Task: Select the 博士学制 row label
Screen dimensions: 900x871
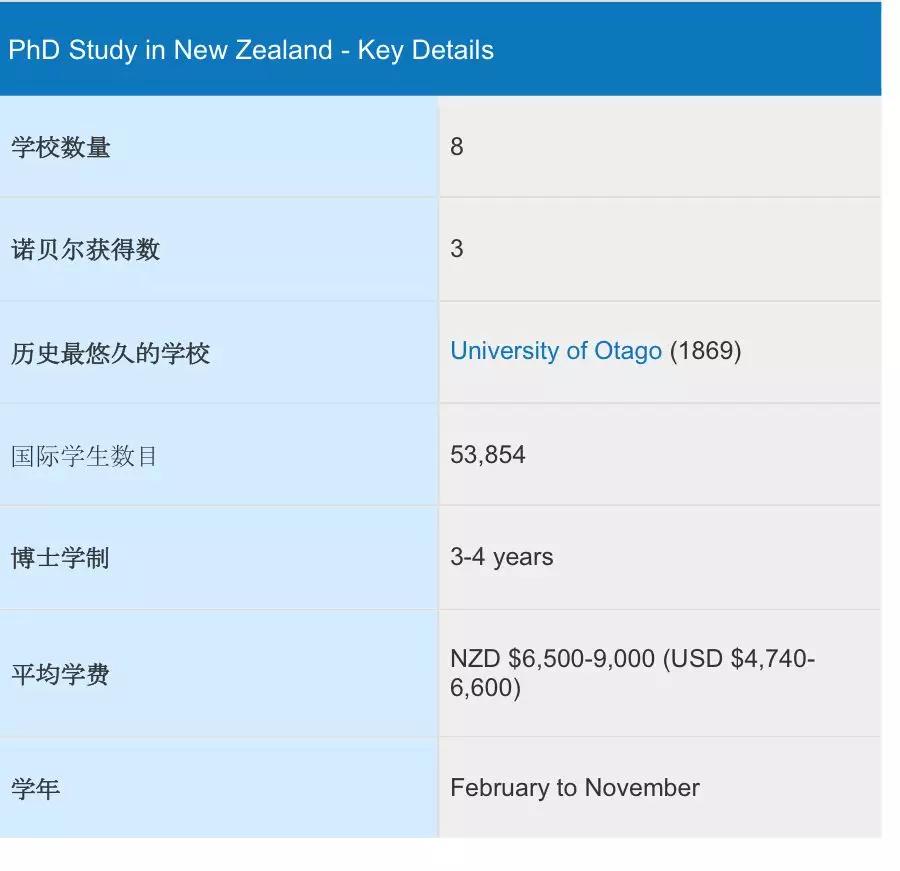Action: 60,558
